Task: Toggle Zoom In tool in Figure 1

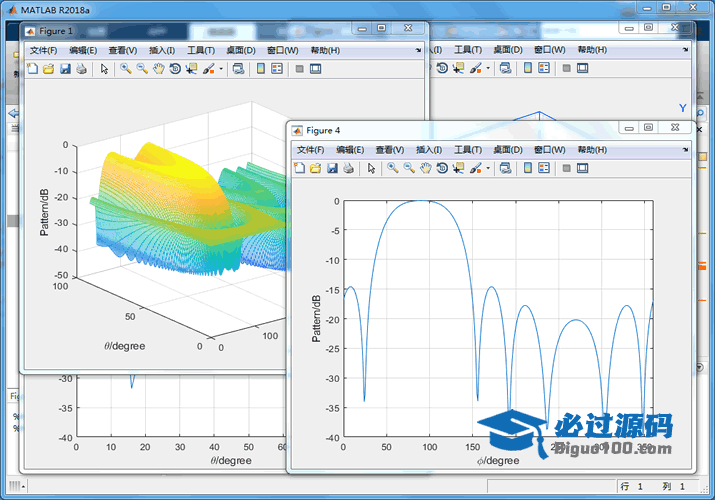Action: 125,69
